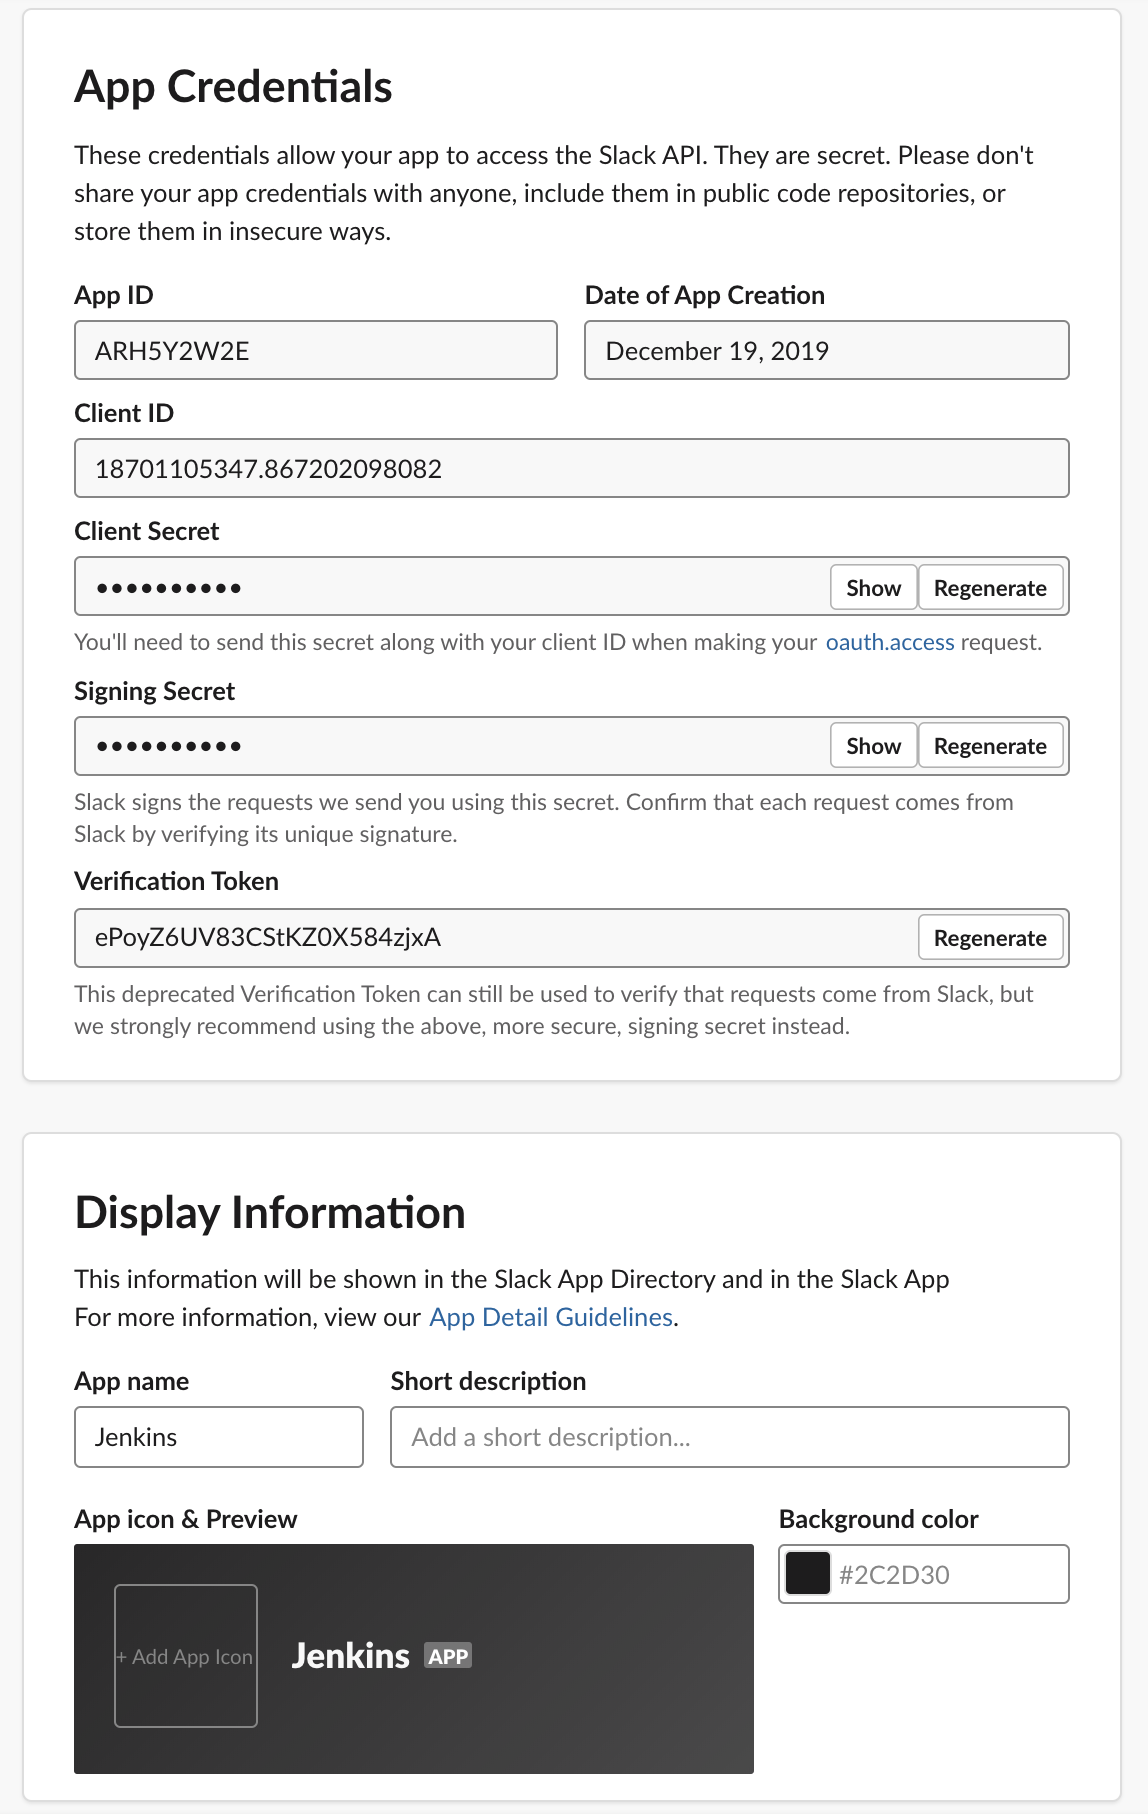
Task: Open the Background color swatch picker
Action: pos(808,1573)
